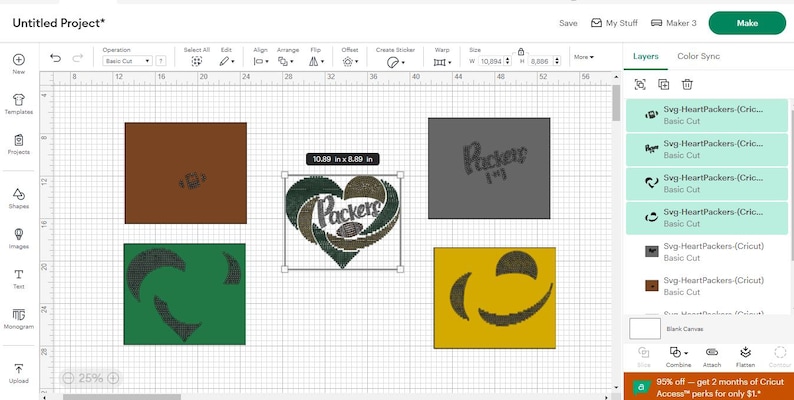Viewport: 794px width, 400px height.
Task: Select the gray Packers rectangle on canvas
Action: tap(489, 168)
